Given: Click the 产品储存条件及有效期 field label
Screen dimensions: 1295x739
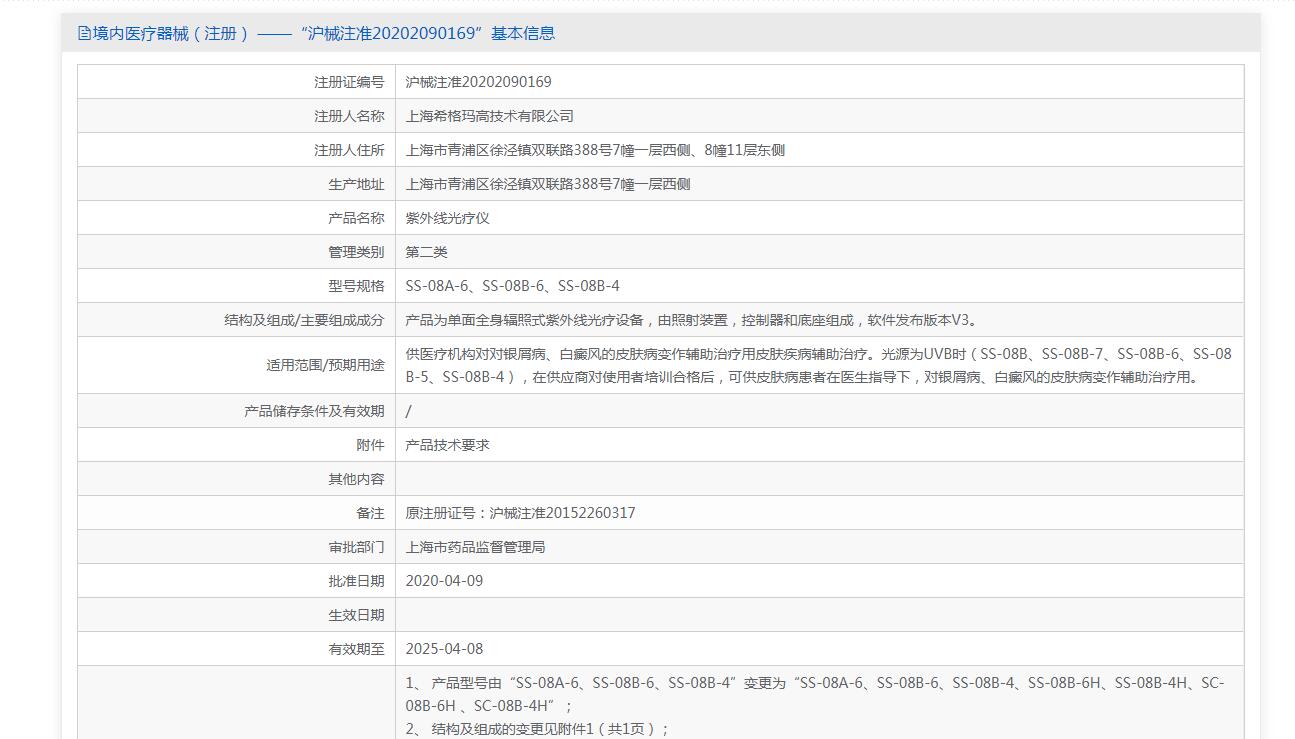Looking at the screenshot, I should coord(314,411).
